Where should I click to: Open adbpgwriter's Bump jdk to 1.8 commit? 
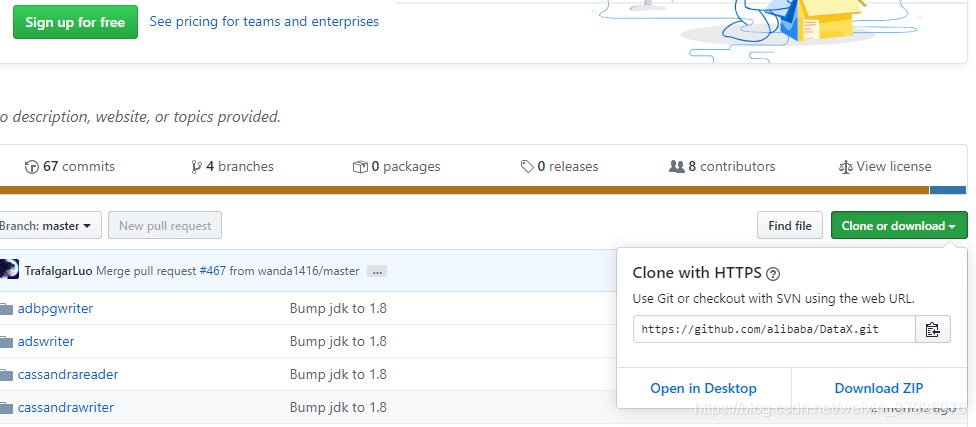[338, 308]
